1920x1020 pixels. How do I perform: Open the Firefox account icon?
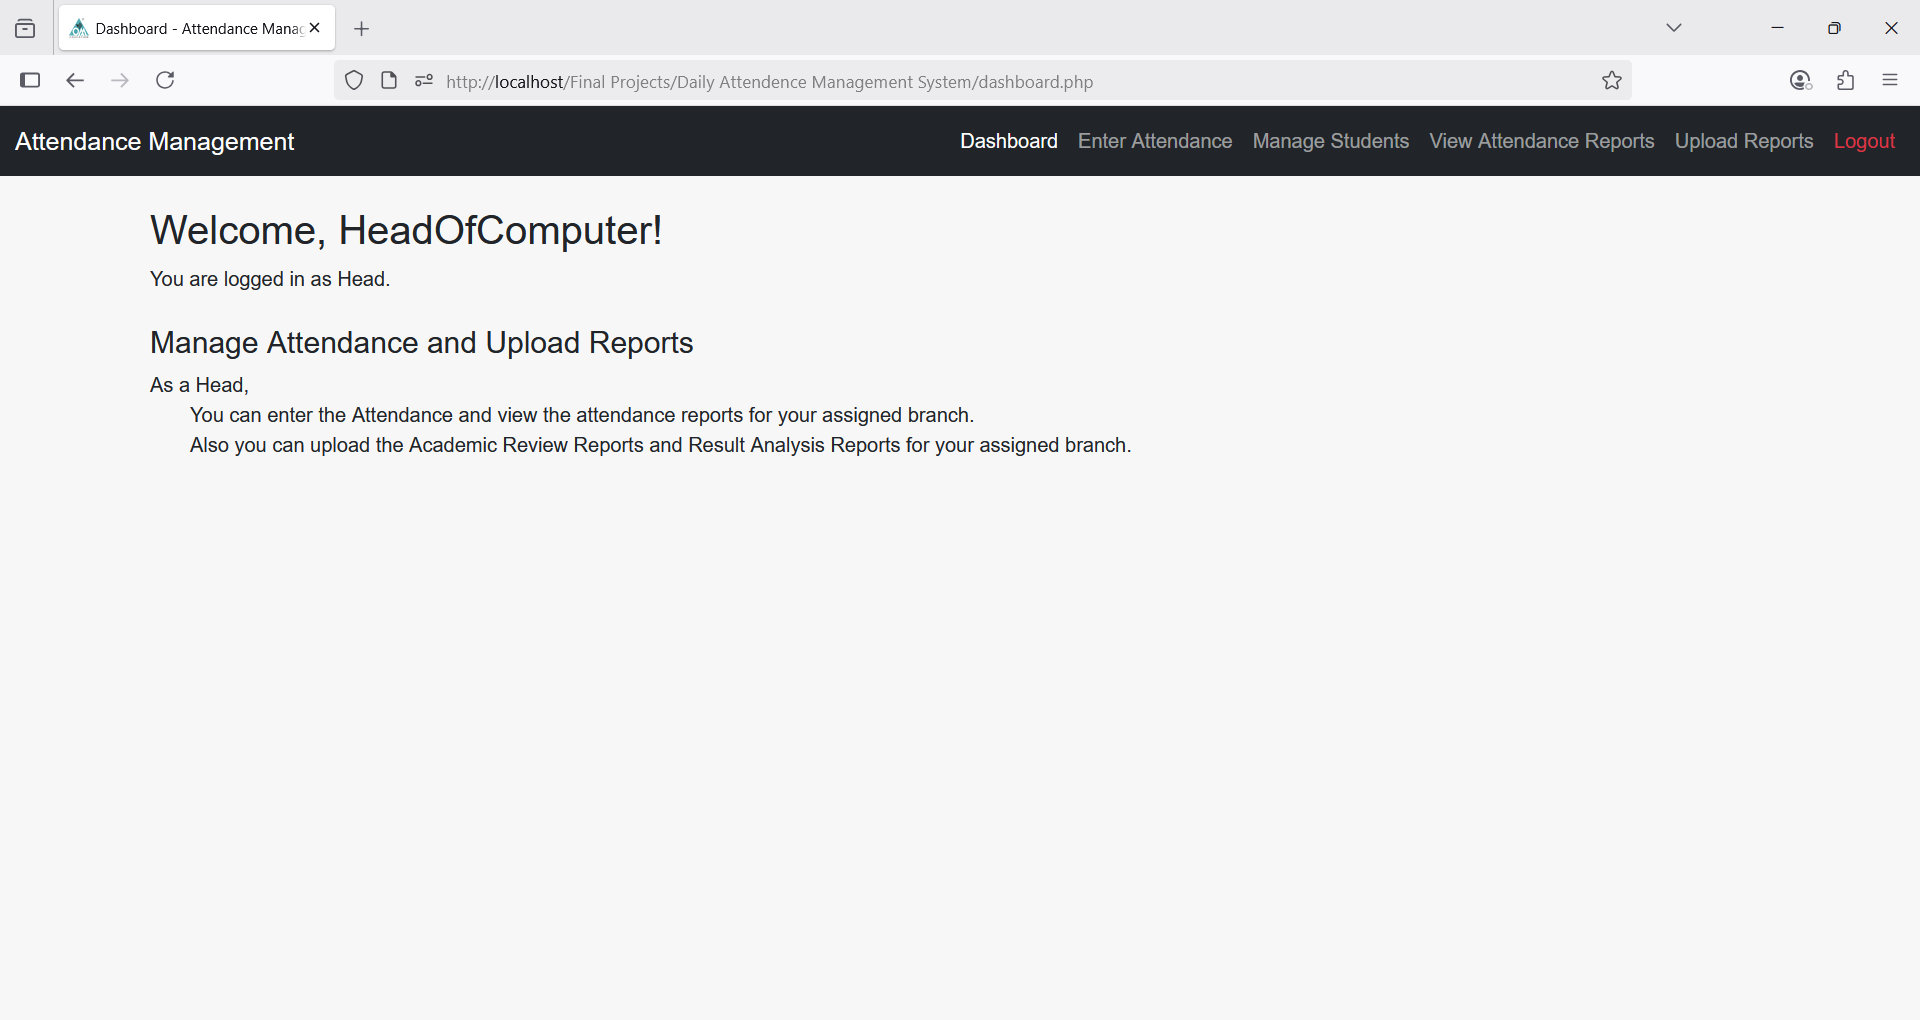[1800, 81]
